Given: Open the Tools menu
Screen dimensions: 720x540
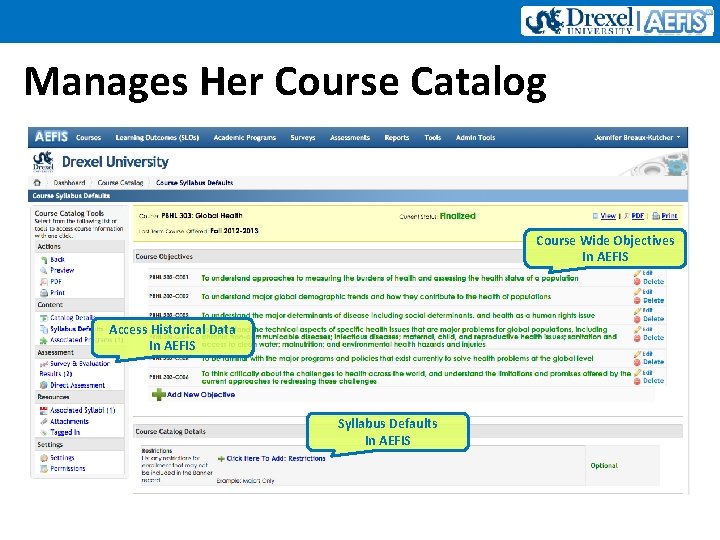Looking at the screenshot, I should tap(433, 137).
